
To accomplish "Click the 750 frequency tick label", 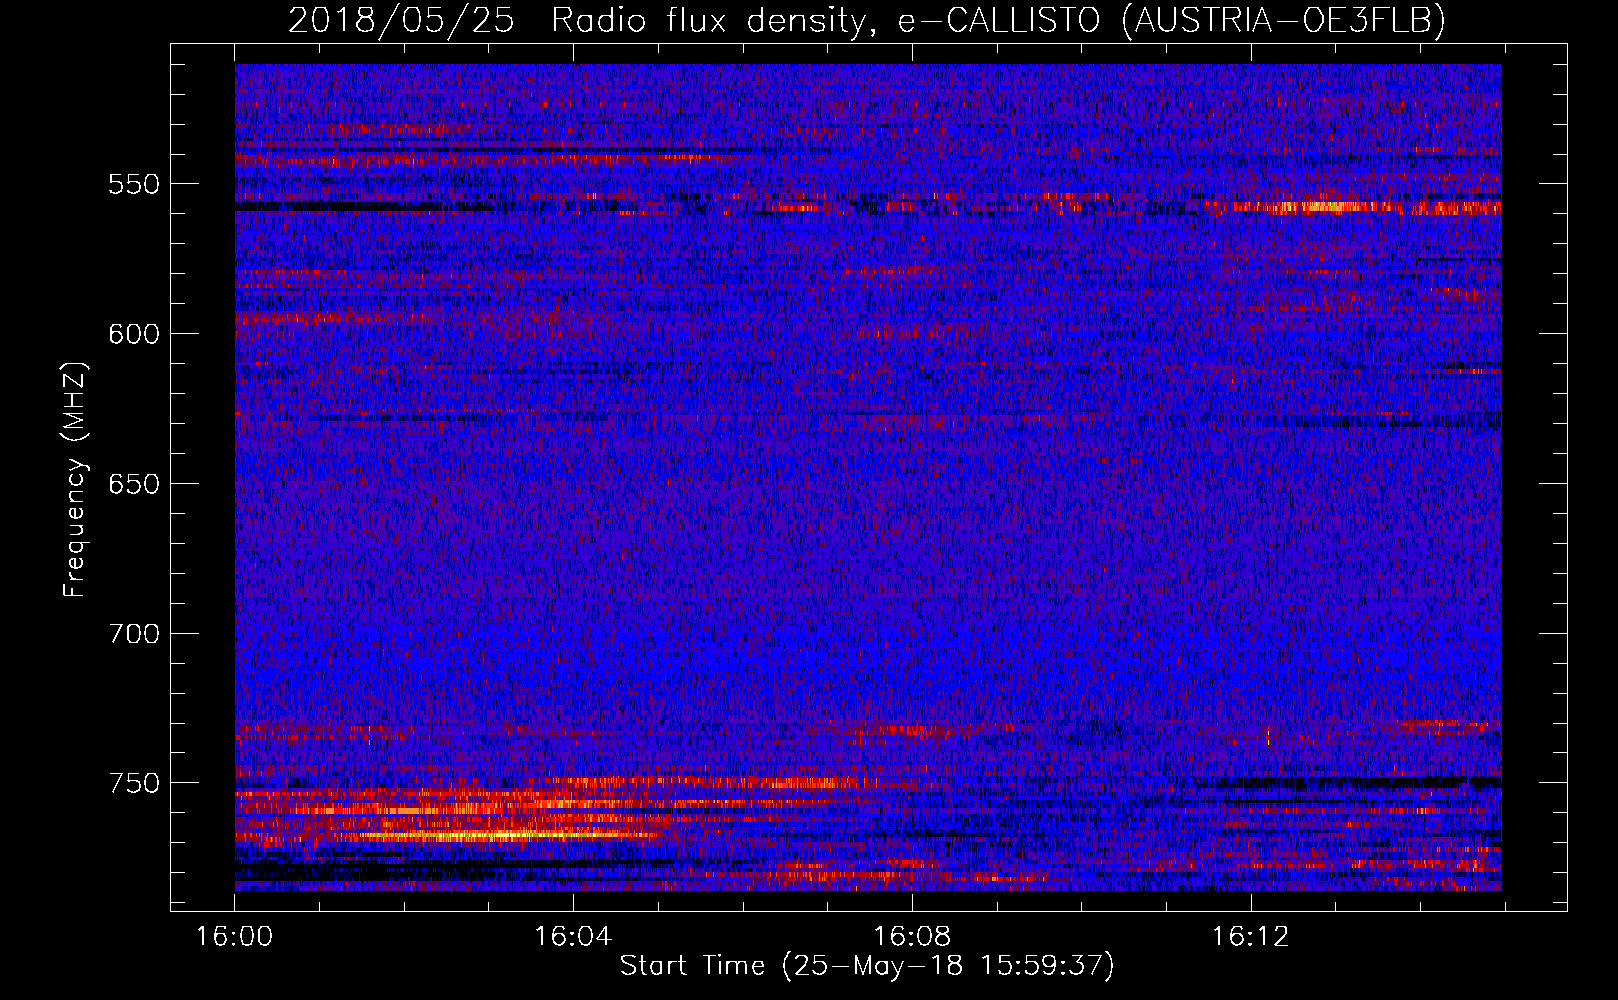I will [x=134, y=783].
